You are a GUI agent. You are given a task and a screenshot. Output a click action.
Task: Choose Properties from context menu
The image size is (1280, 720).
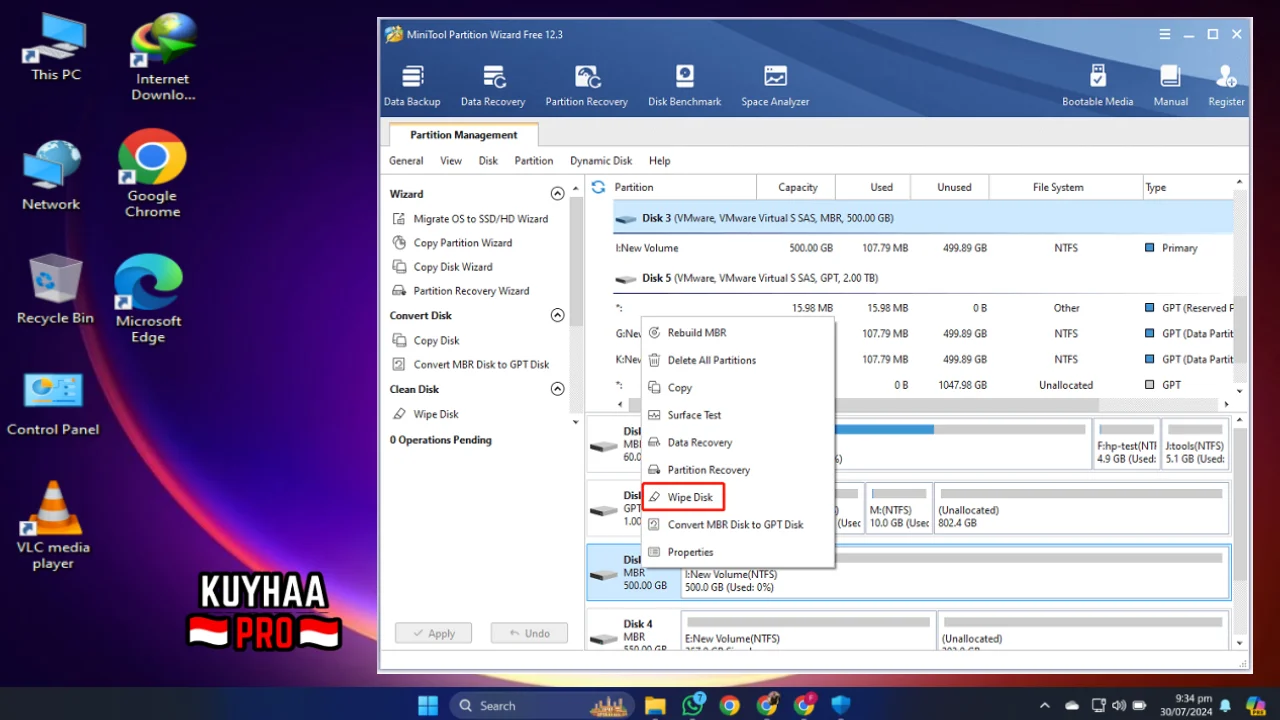[x=737, y=552]
